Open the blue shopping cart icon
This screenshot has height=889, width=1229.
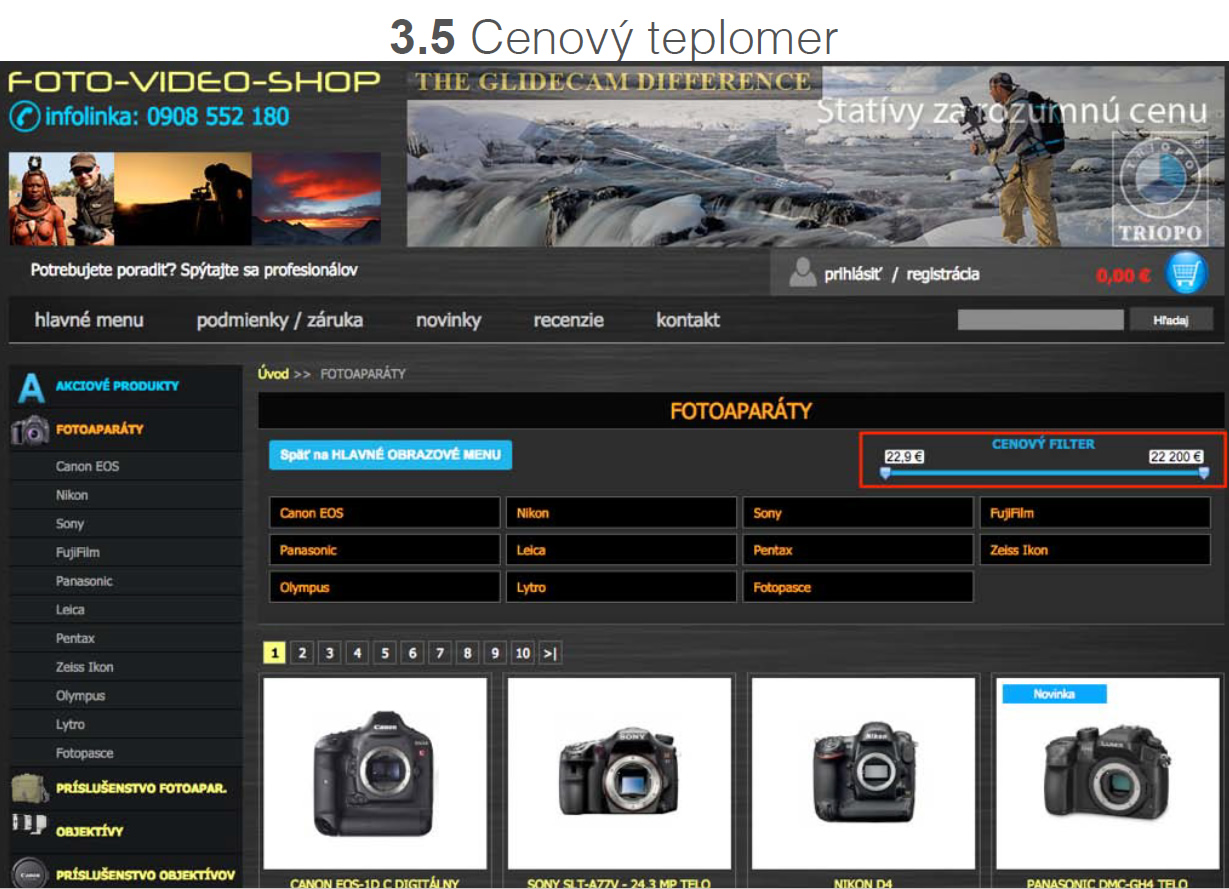(1186, 273)
